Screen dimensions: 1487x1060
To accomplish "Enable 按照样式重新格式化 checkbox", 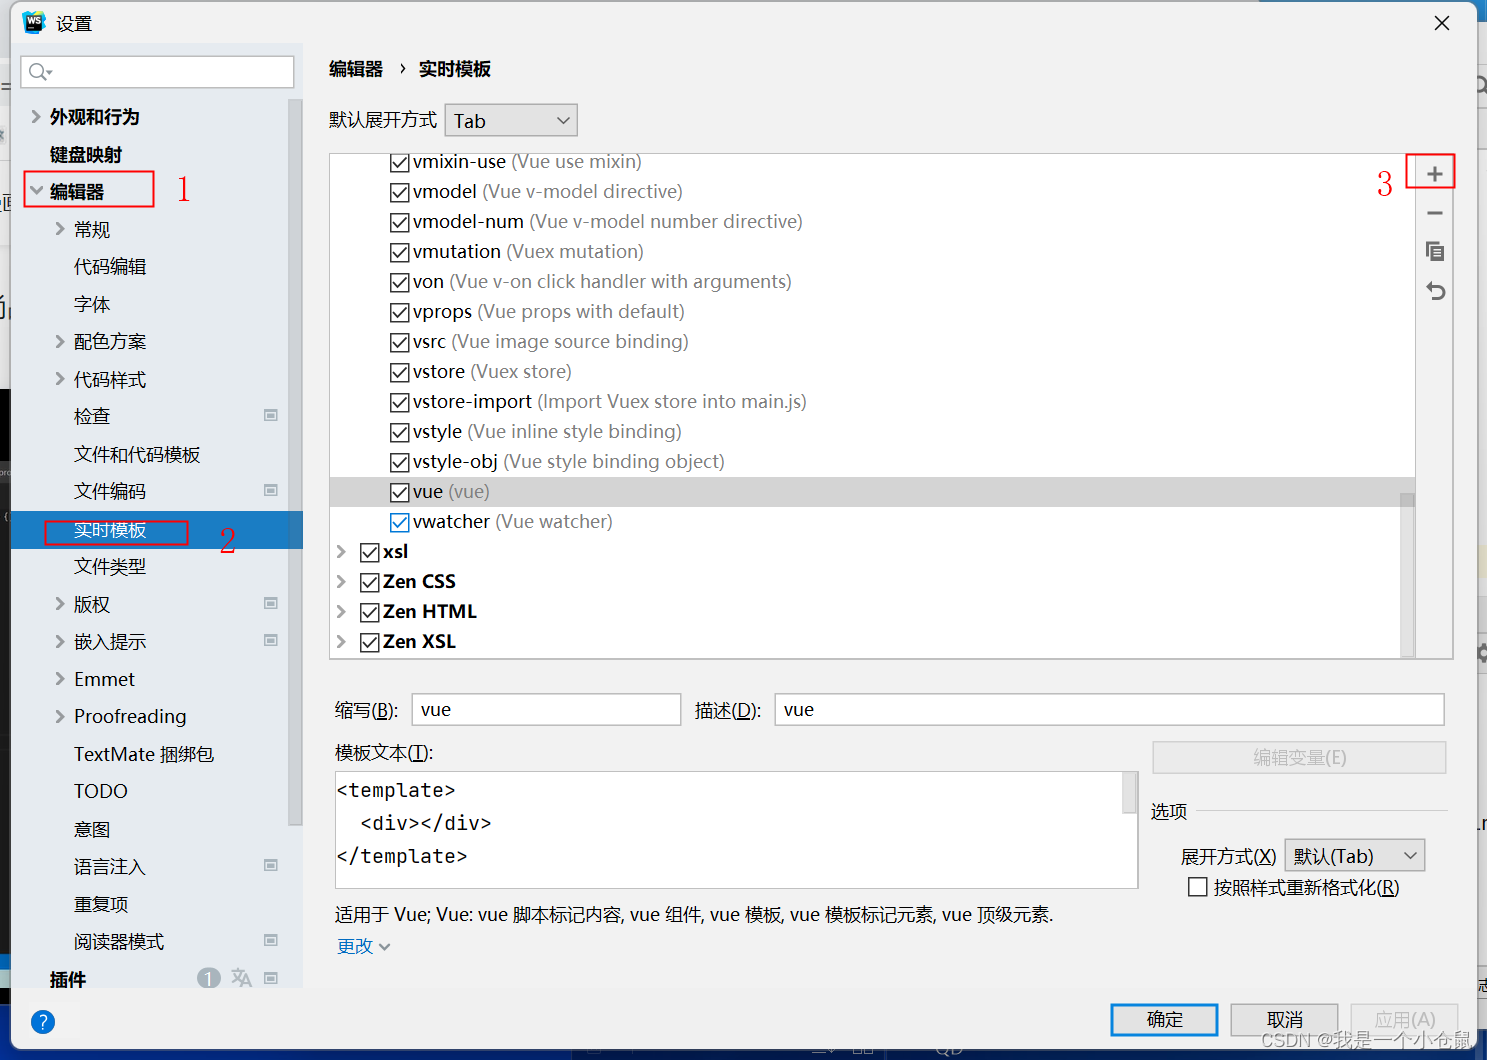I will [x=1197, y=887].
